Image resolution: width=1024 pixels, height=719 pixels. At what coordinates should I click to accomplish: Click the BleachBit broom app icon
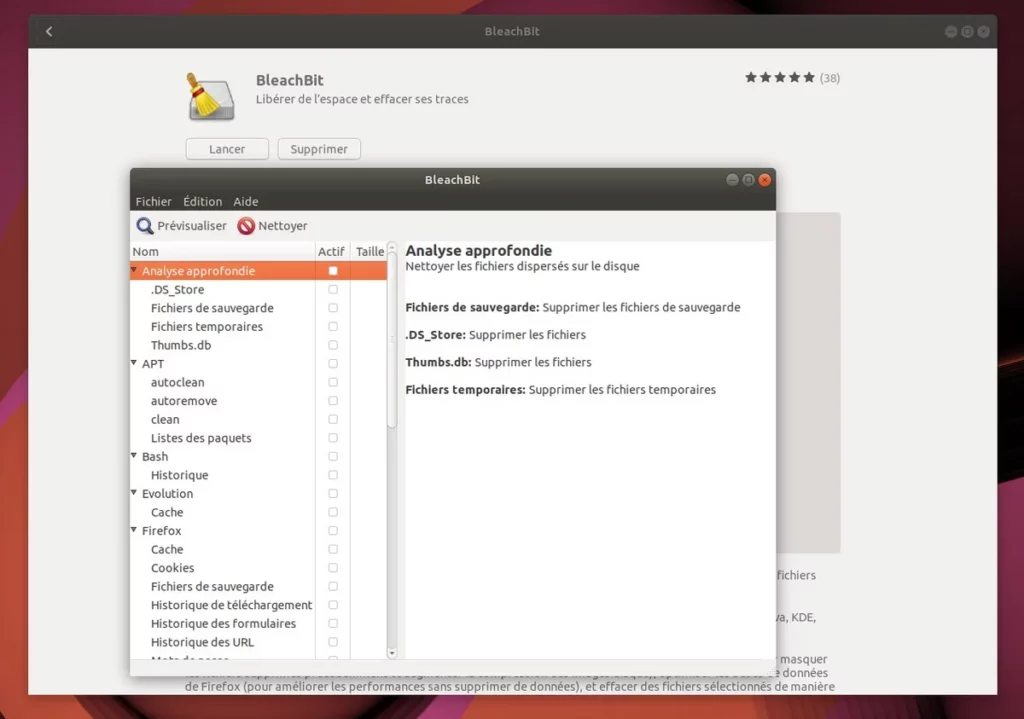coord(211,96)
